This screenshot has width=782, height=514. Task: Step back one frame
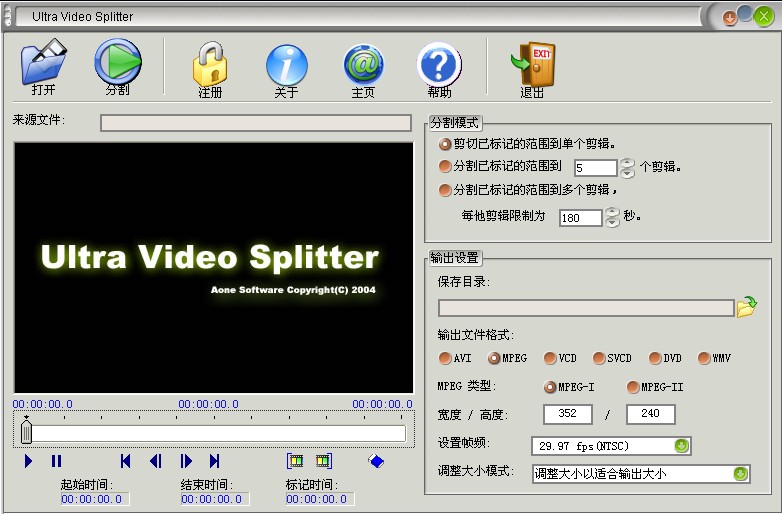click(x=156, y=461)
